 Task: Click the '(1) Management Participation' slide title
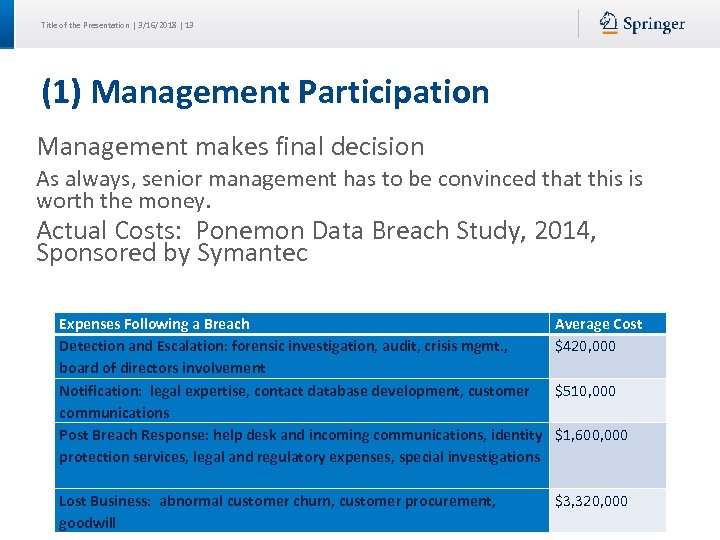[x=265, y=92]
